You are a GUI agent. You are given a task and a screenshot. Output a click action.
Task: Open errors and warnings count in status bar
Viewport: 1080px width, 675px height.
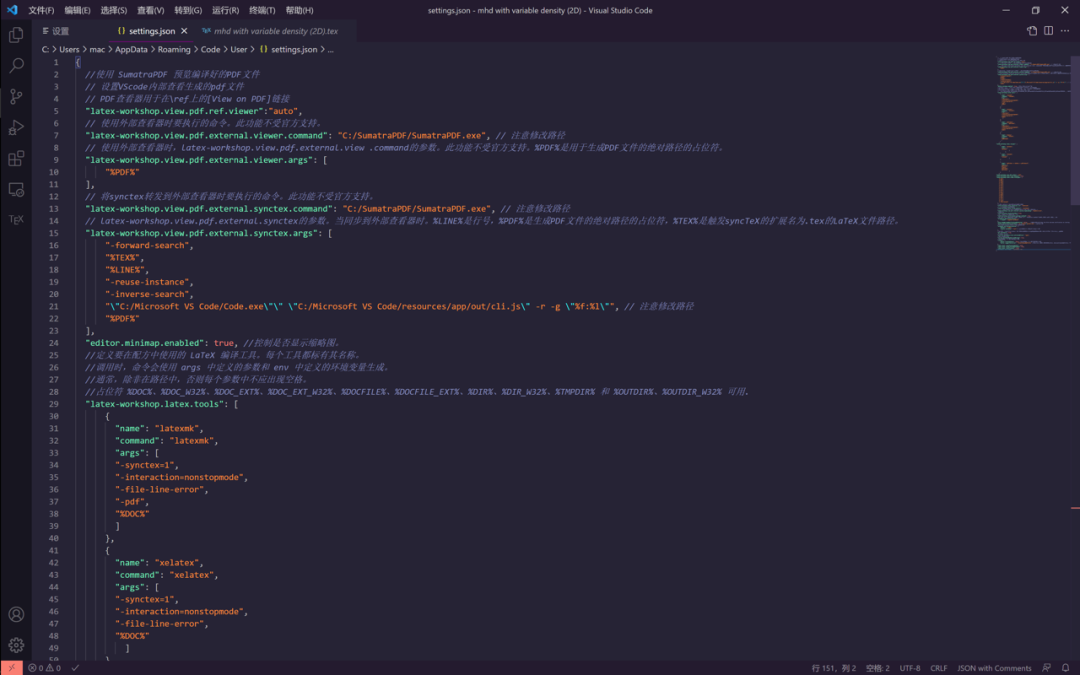click(x=44, y=667)
